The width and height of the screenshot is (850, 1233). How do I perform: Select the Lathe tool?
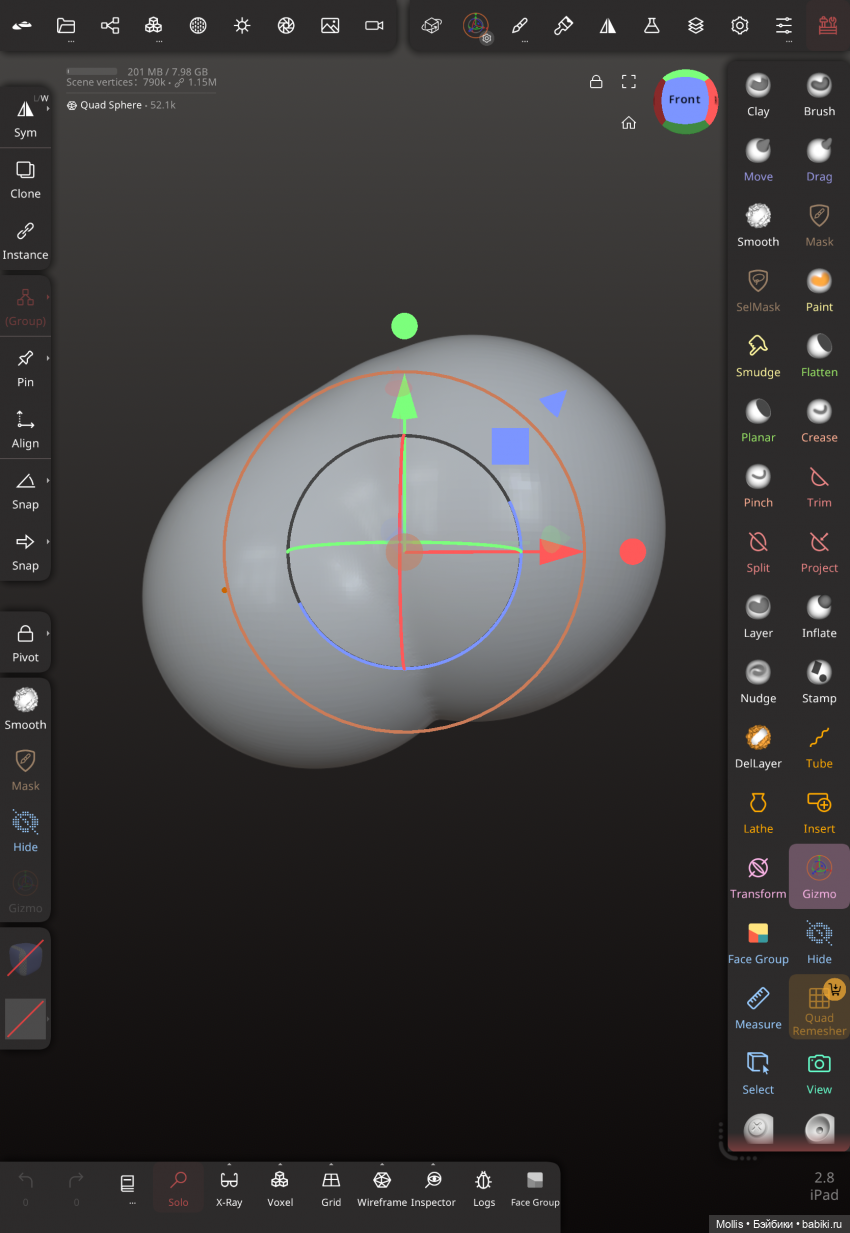point(758,812)
